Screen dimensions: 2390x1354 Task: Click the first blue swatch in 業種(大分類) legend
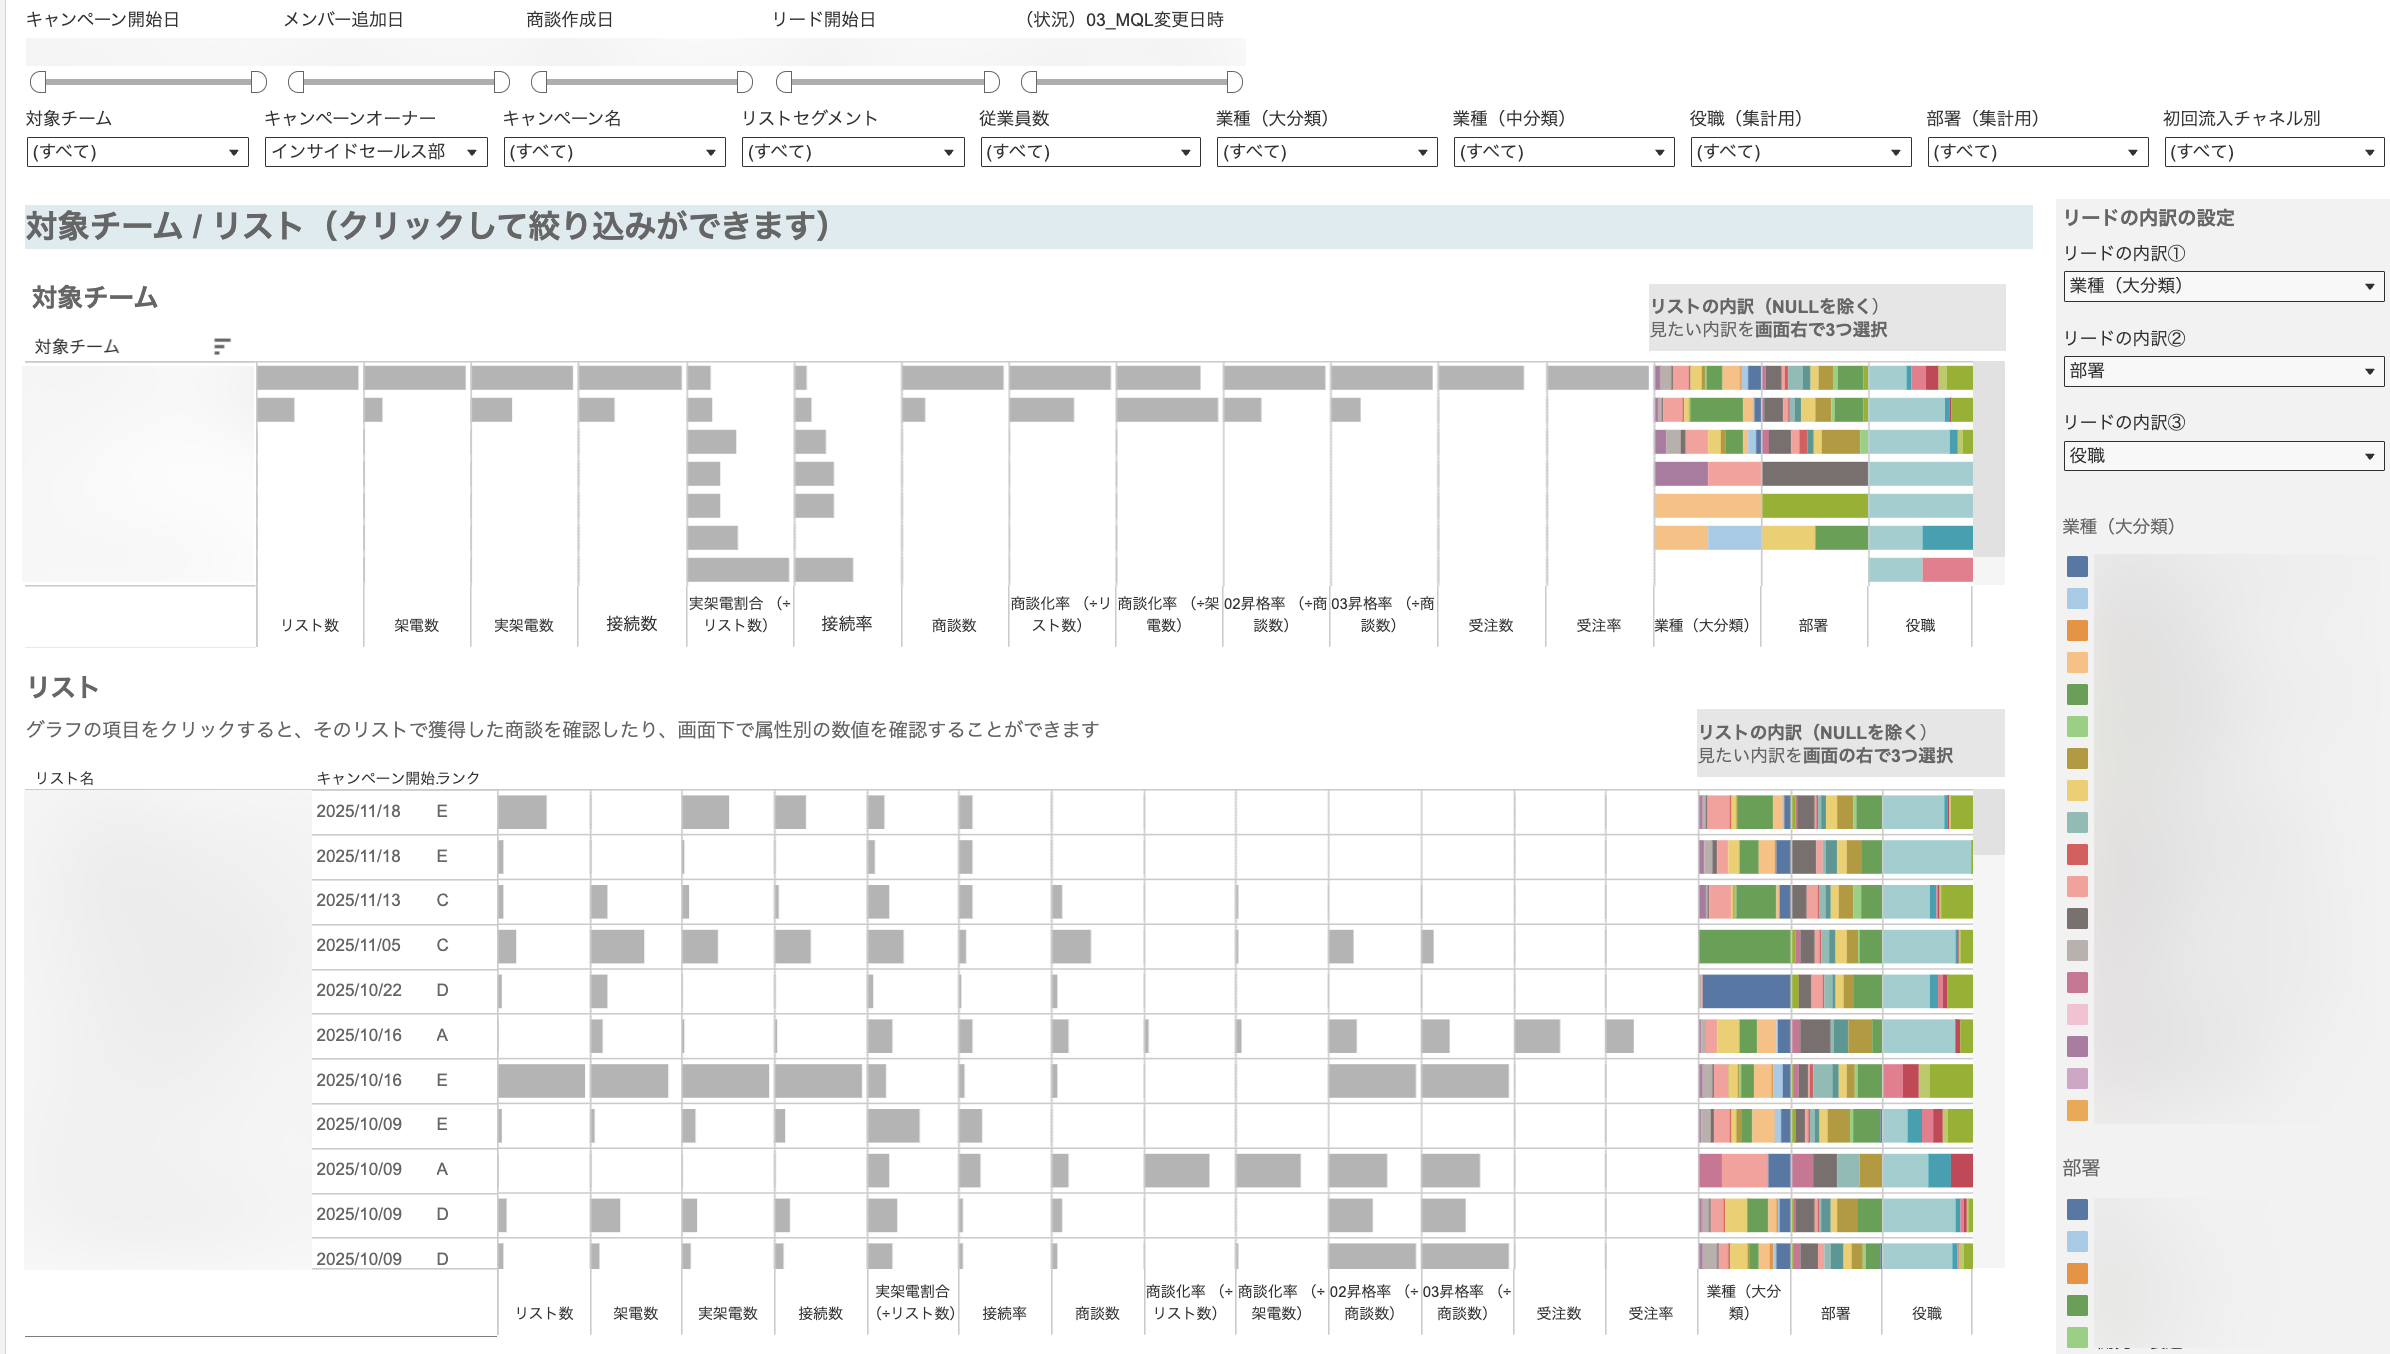click(2077, 567)
